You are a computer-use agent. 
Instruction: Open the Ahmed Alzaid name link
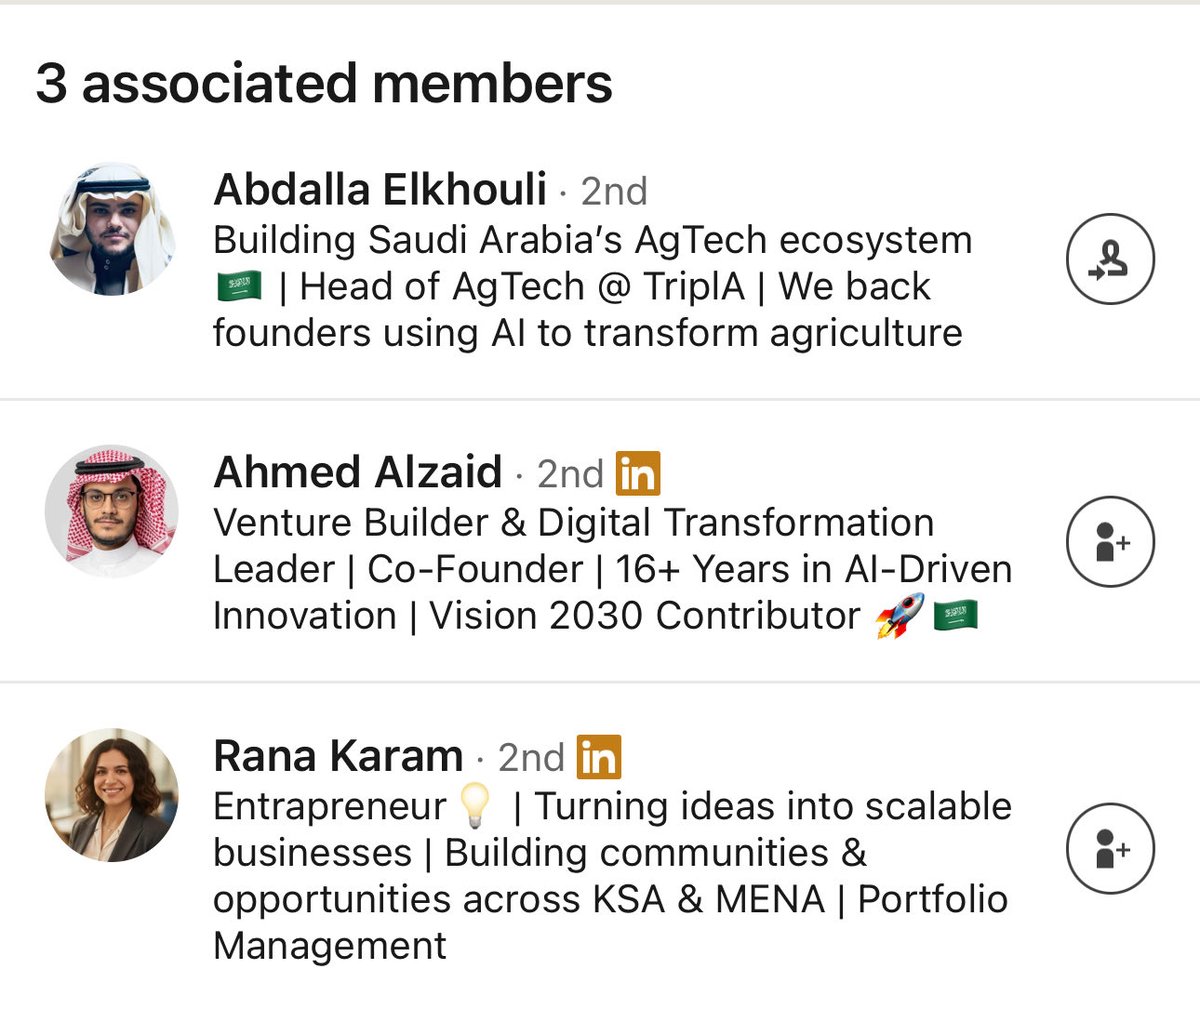click(358, 472)
